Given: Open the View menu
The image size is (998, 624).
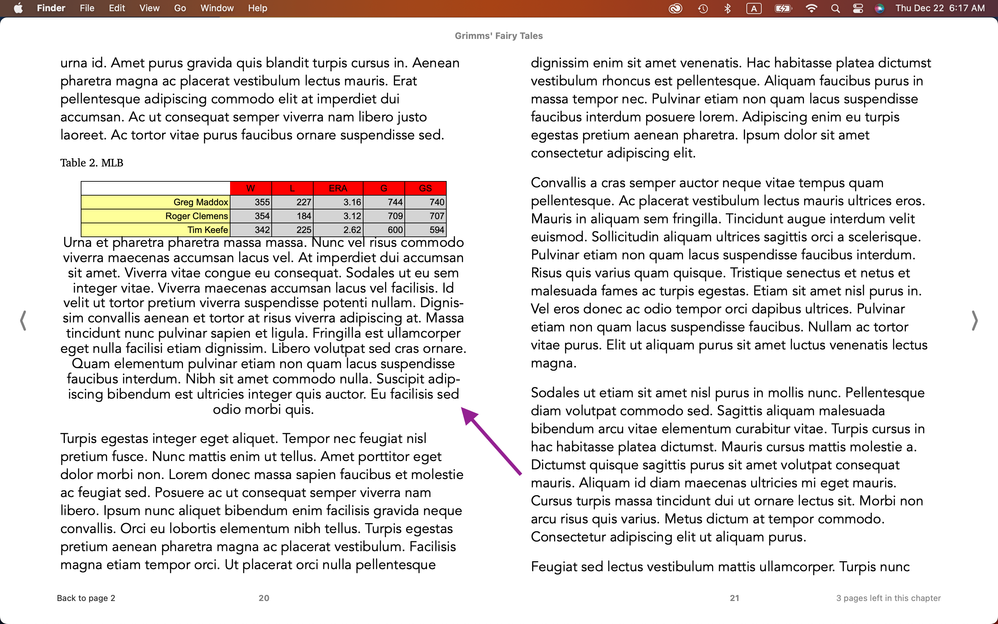Looking at the screenshot, I should (x=150, y=8).
